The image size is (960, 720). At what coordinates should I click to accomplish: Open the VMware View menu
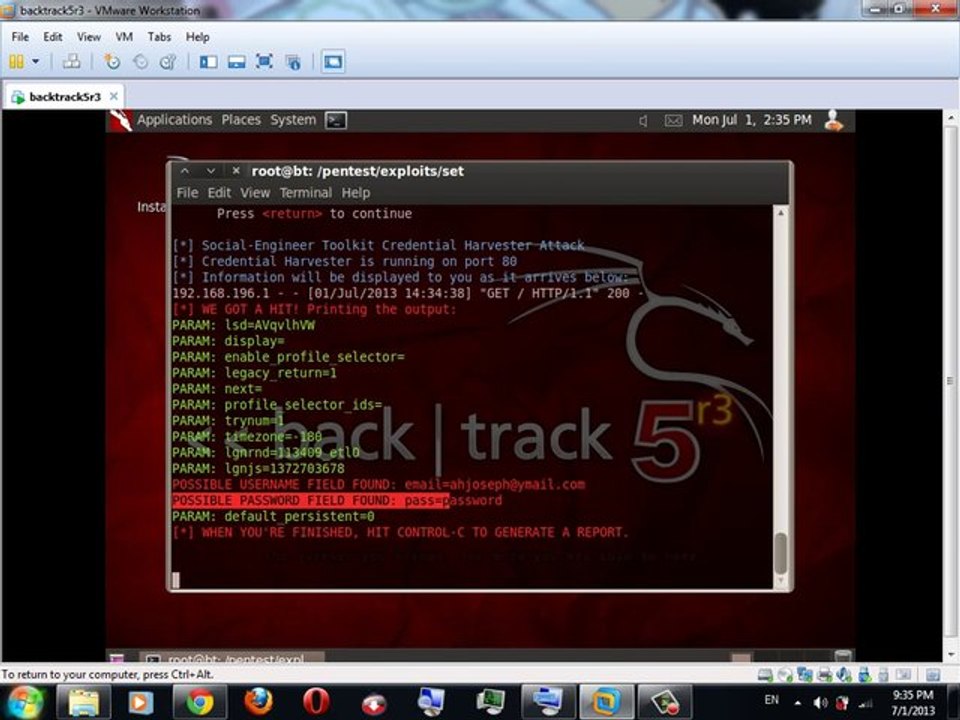pos(89,37)
